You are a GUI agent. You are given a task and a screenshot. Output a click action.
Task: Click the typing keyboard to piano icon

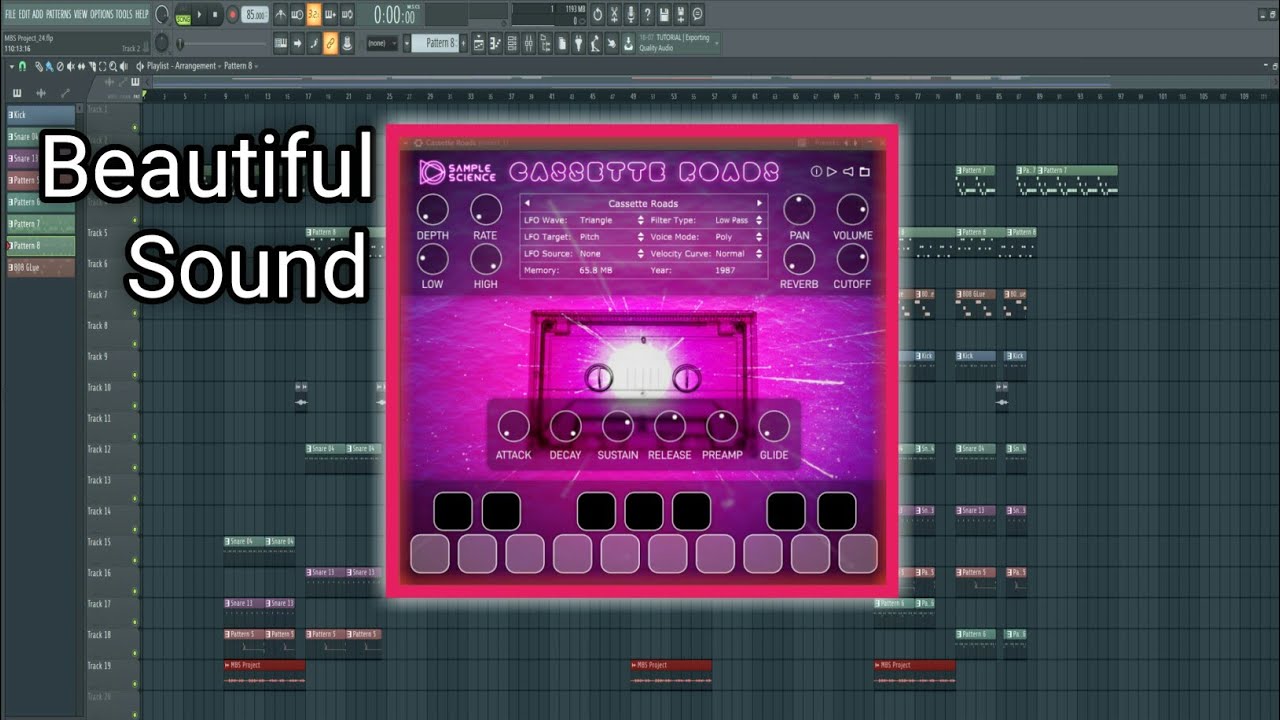280,43
